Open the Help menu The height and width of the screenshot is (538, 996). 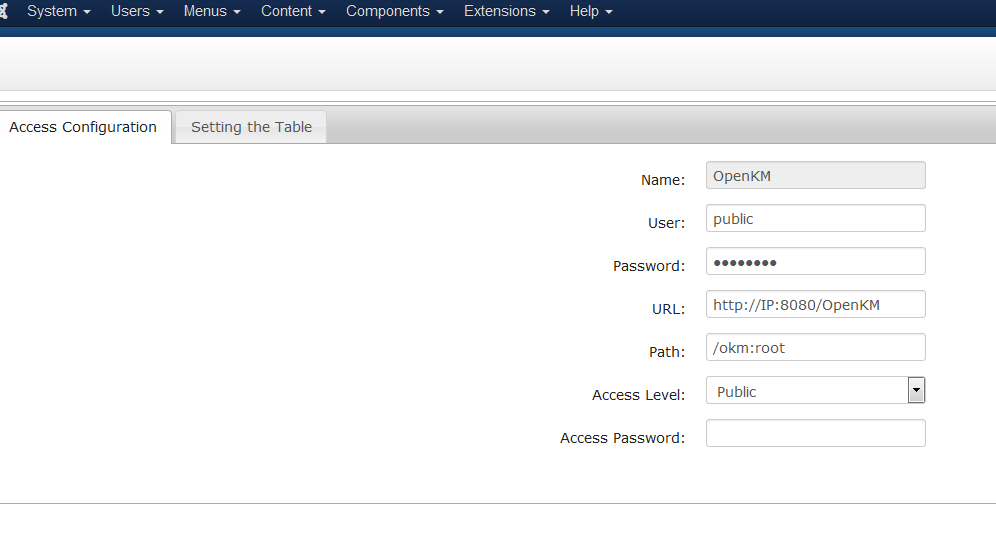point(590,12)
